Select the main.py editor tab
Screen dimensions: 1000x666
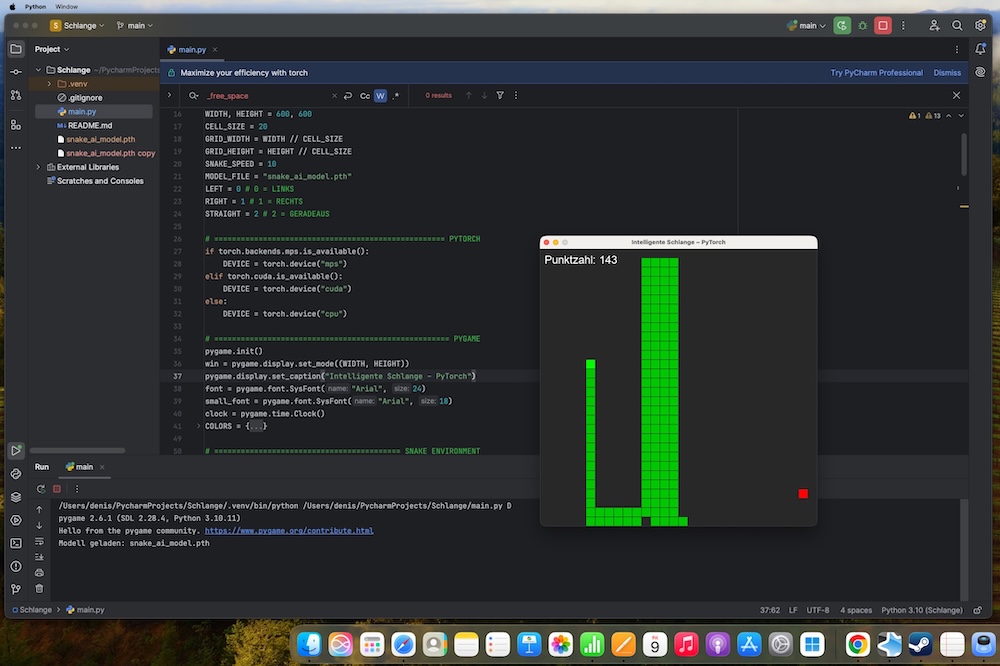(192, 49)
